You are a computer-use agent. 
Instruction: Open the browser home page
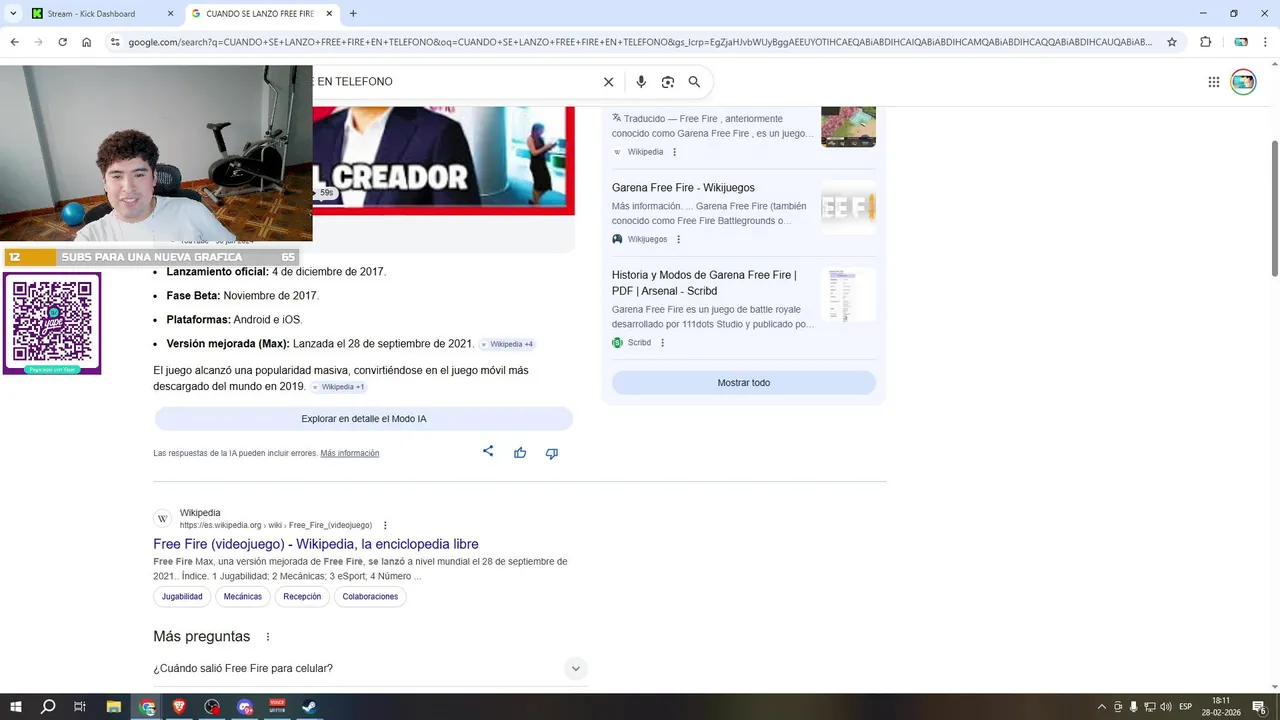tap(86, 42)
